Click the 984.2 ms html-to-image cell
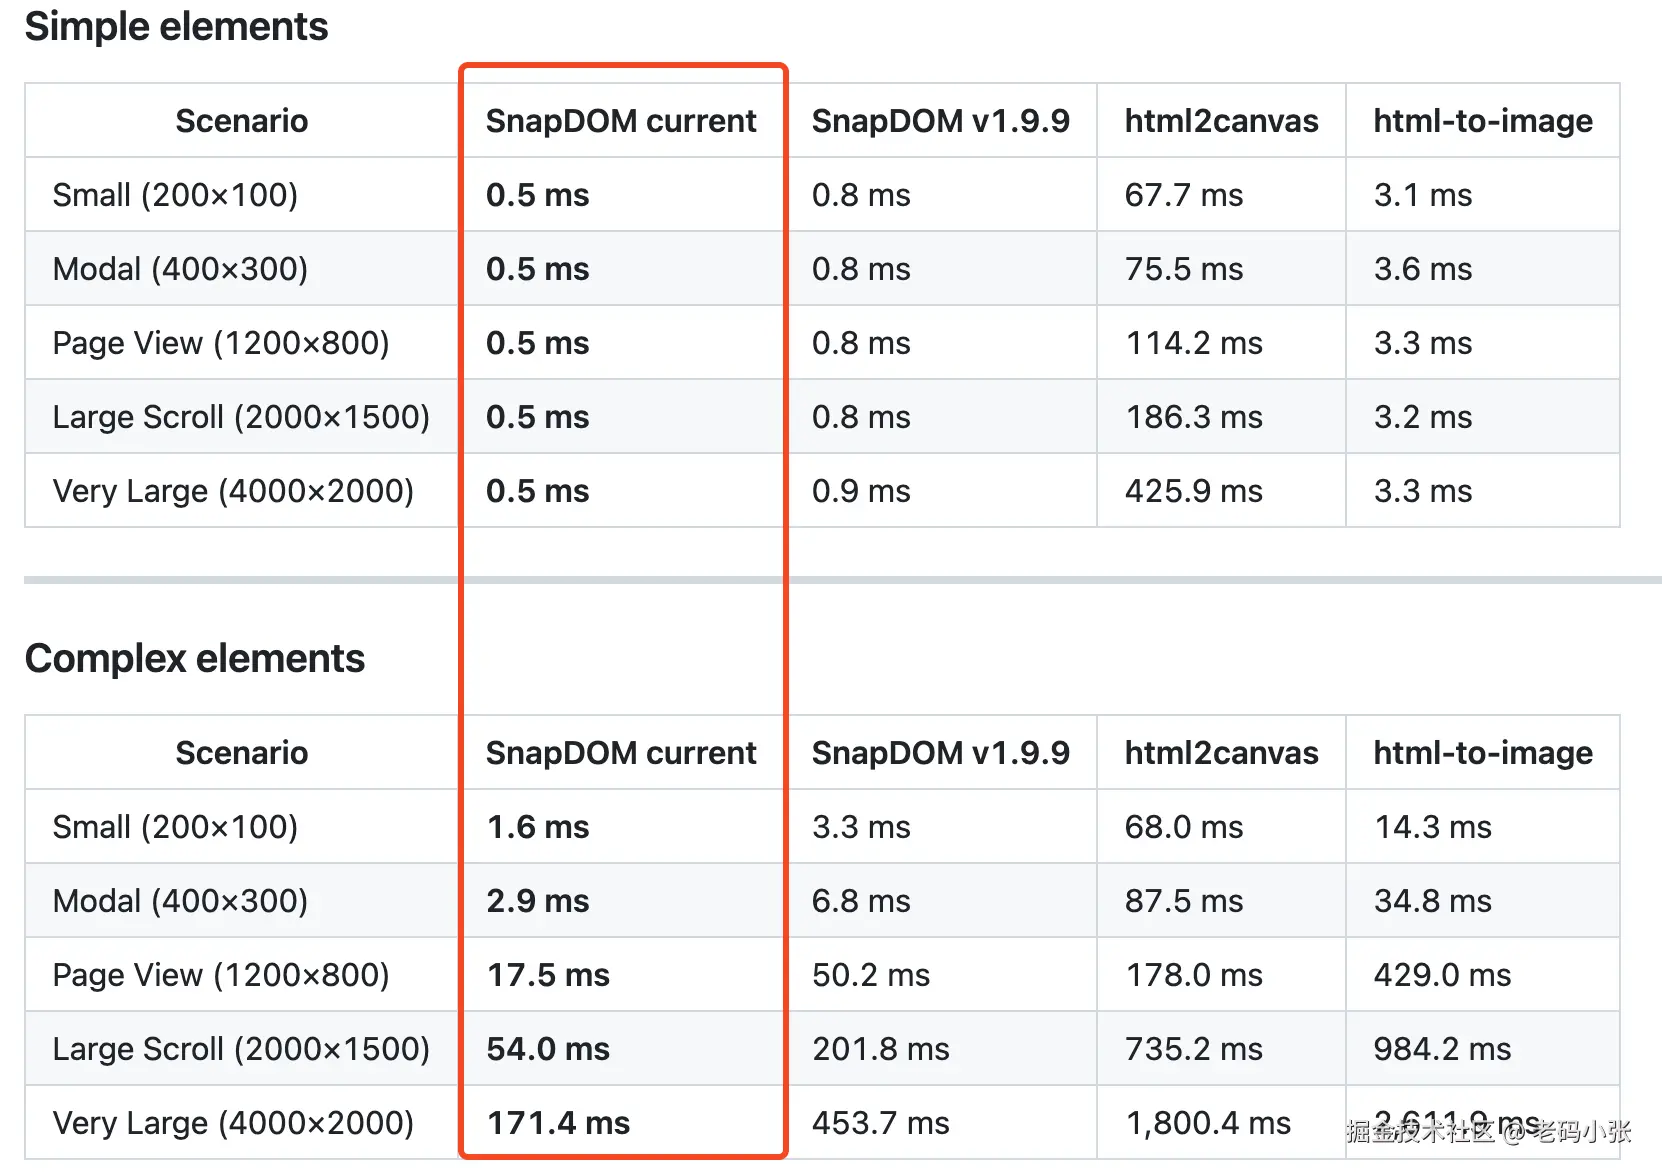Viewport: 1662px width, 1176px height. pos(1442,1049)
